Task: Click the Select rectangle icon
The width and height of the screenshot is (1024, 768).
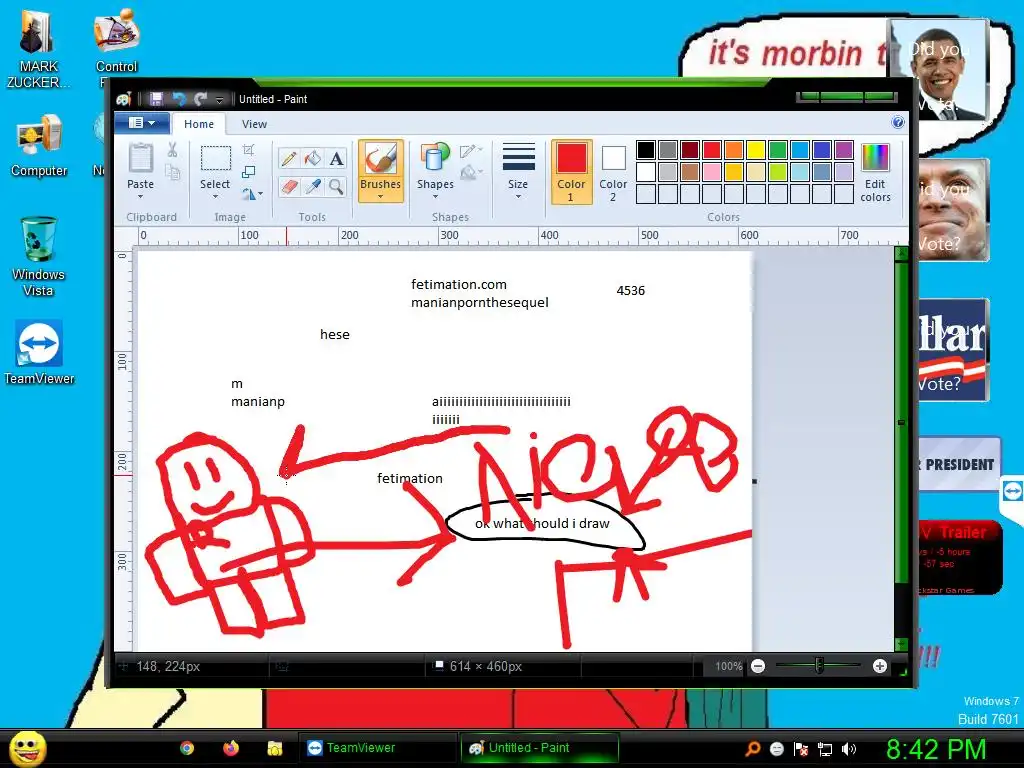Action: (216, 159)
